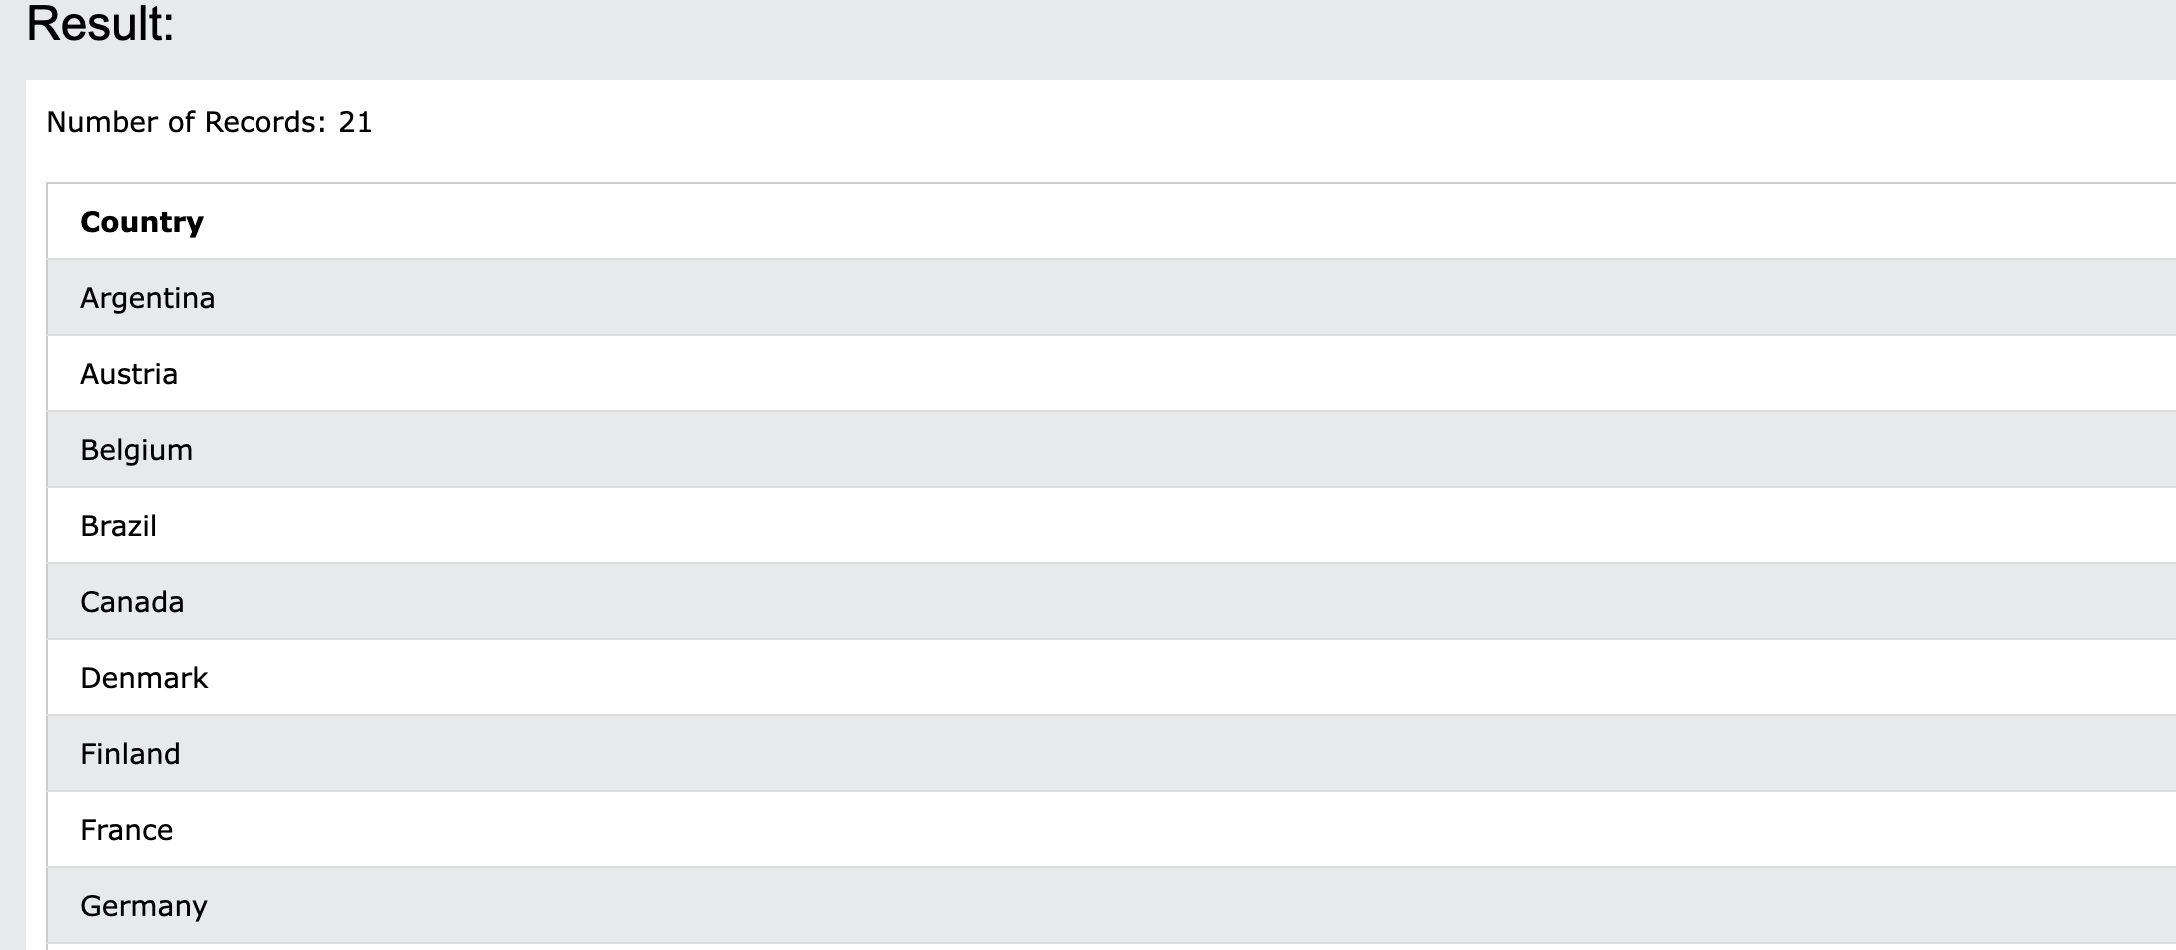Click on Canada in the table
The height and width of the screenshot is (950, 2176).
(x=132, y=602)
